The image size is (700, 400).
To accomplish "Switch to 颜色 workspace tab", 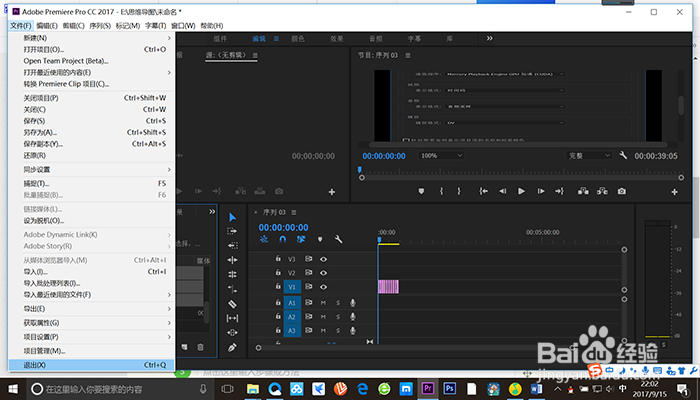I will point(298,39).
